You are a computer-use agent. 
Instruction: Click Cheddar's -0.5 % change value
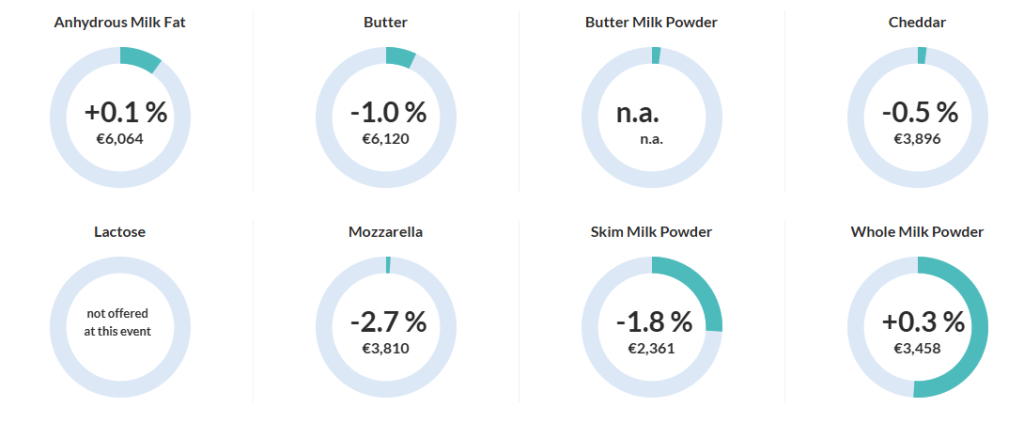920,112
